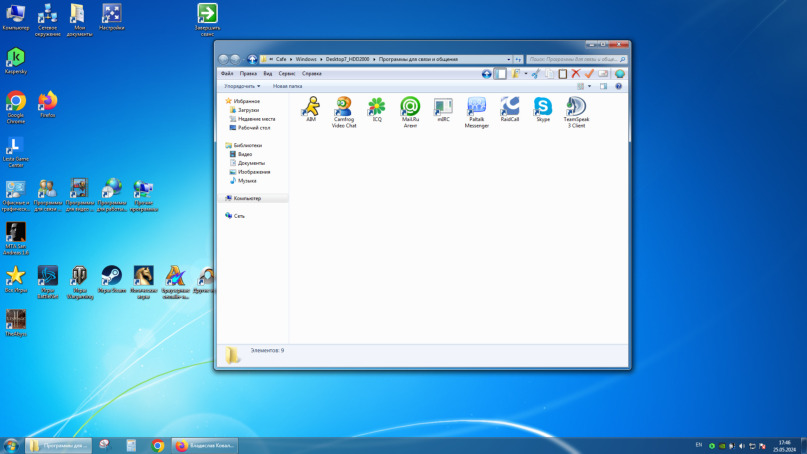The width and height of the screenshot is (807, 454).
Task: Launch TeamSpeak 3 Client shortcut
Action: 576,108
